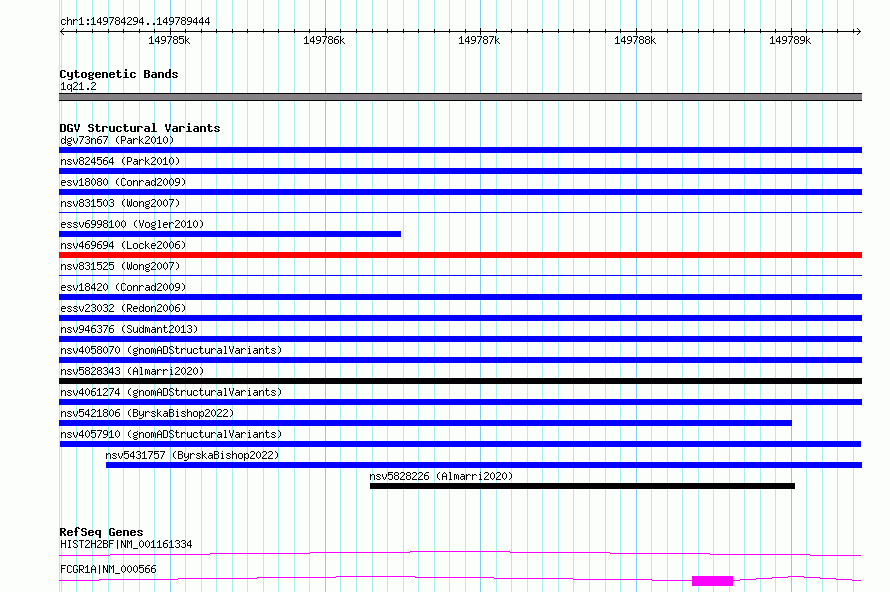890x592 pixels.
Task: Click the left arrow on the ruler
Action: click(x=62, y=31)
